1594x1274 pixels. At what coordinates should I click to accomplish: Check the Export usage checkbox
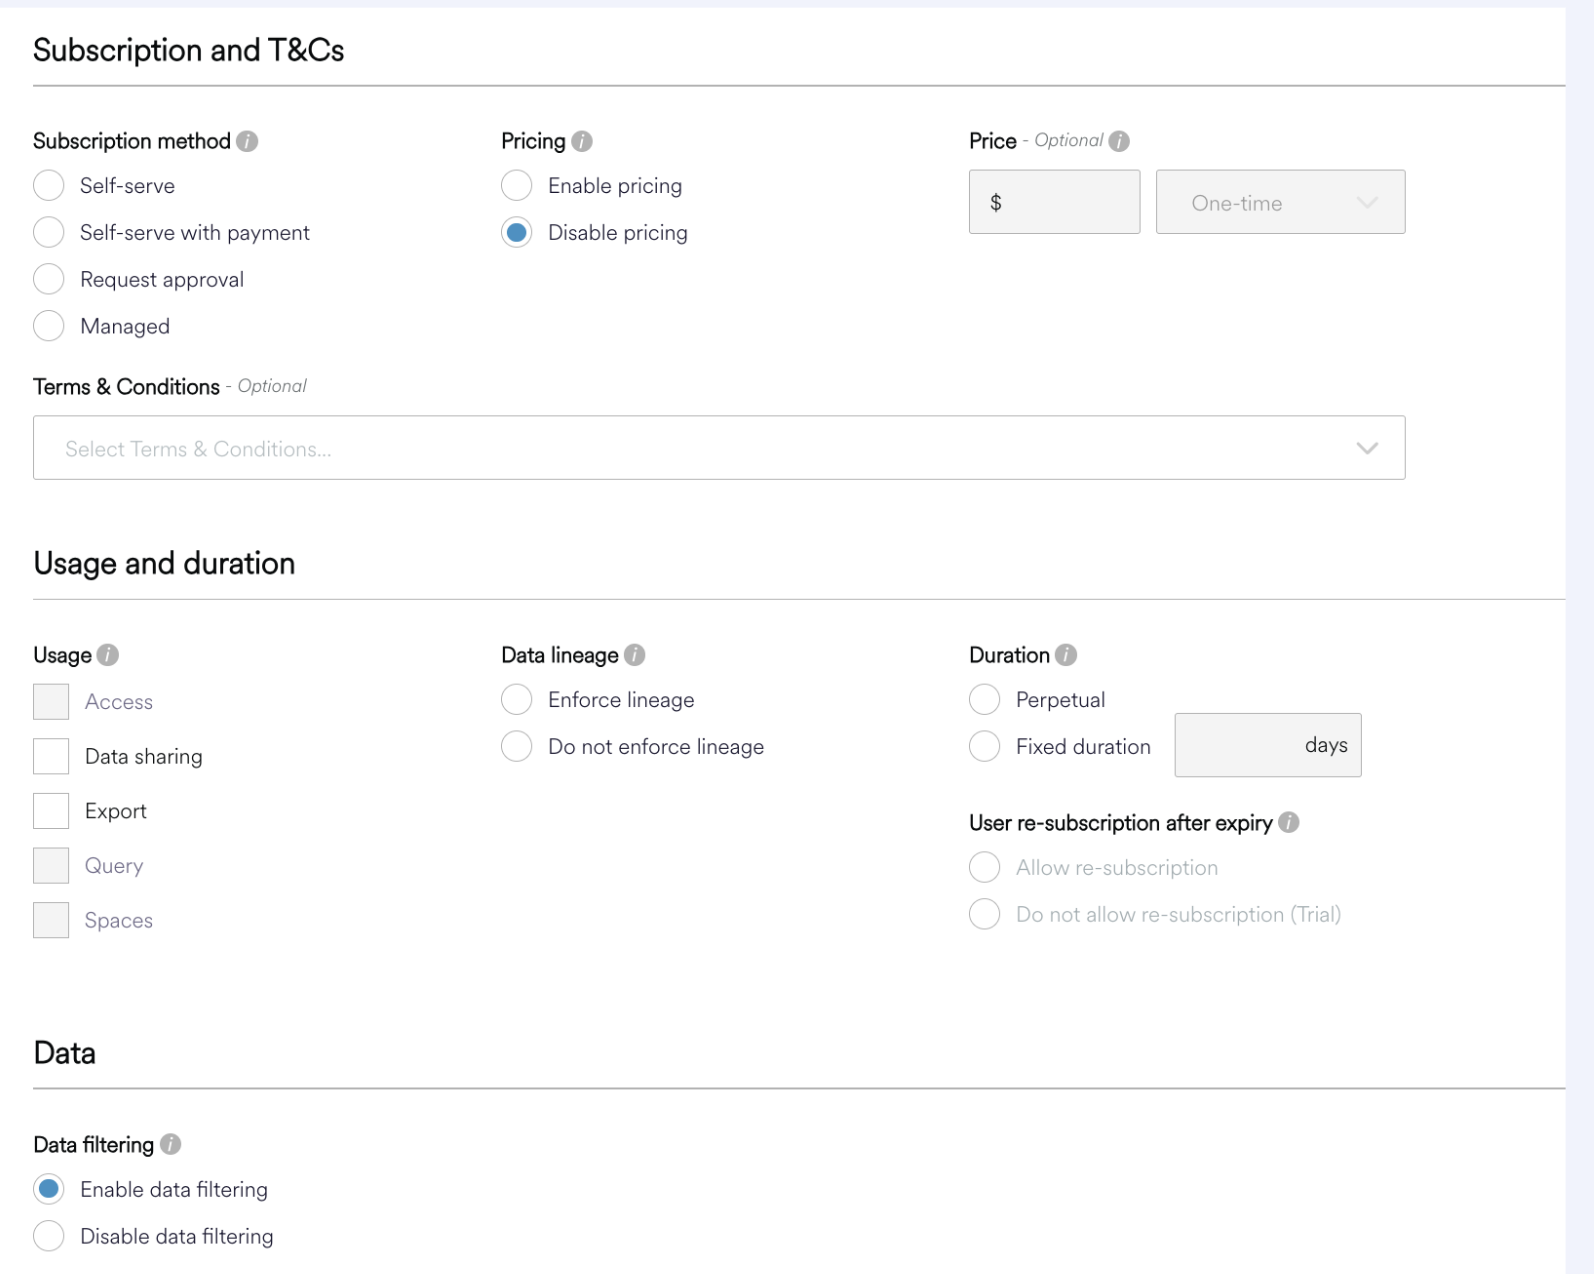[x=51, y=811]
